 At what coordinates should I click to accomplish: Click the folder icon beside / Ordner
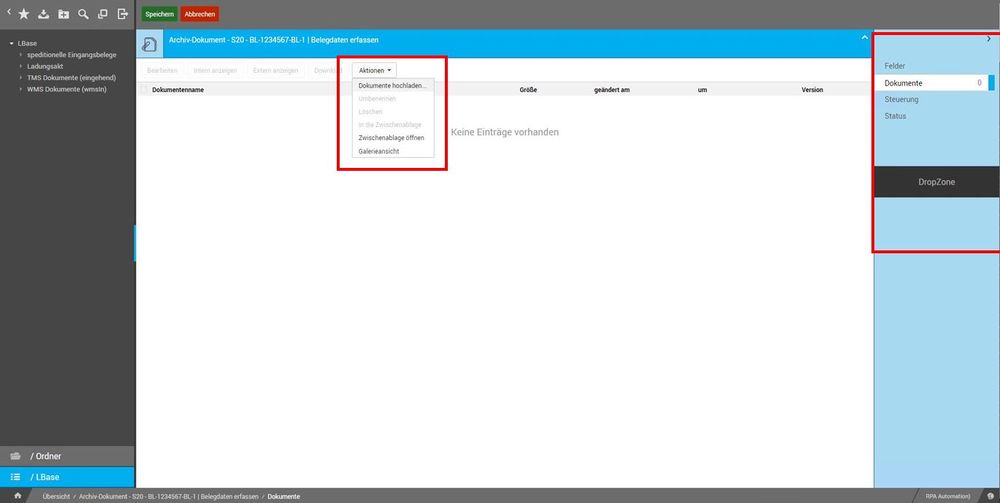[16, 456]
